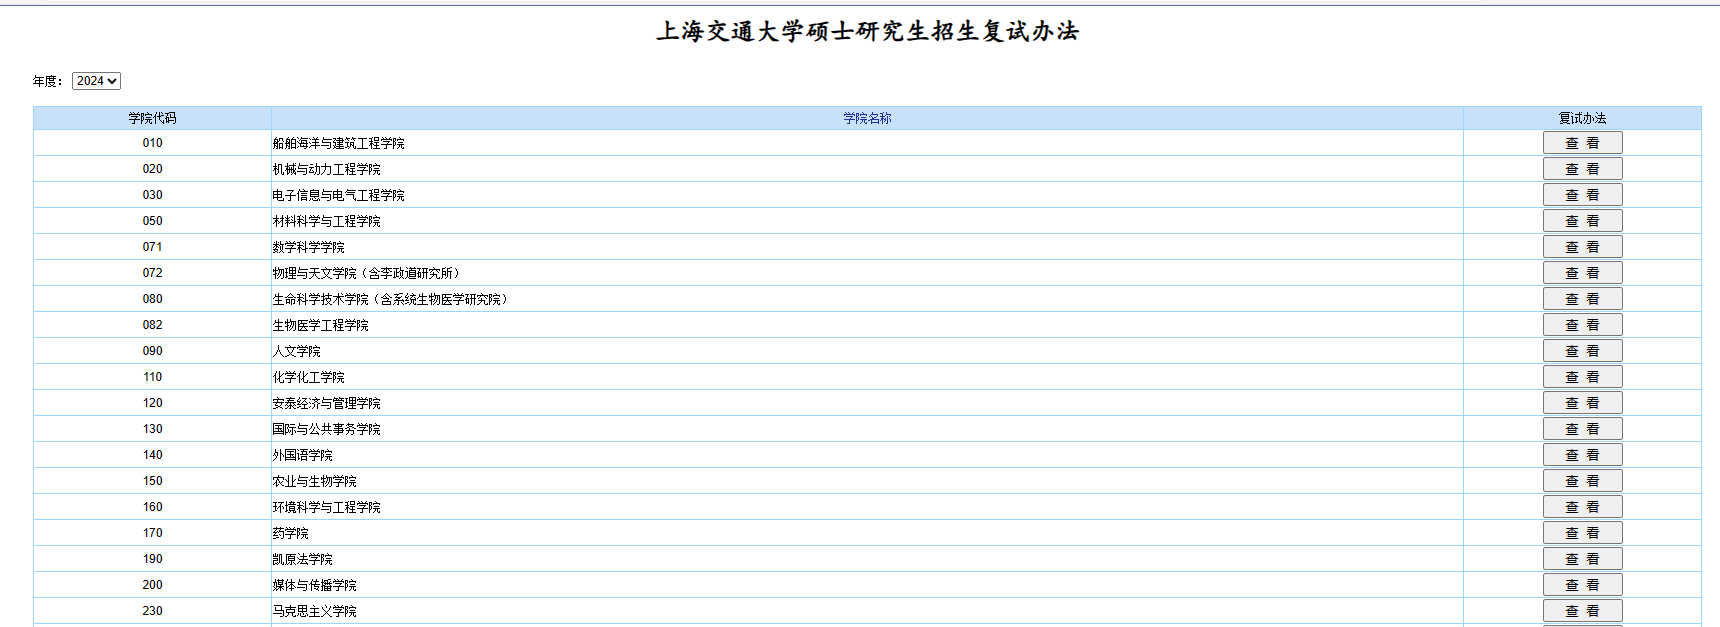Click 查看 in the 外国语学院 row
This screenshot has width=1720, height=627.
pos(1582,455)
